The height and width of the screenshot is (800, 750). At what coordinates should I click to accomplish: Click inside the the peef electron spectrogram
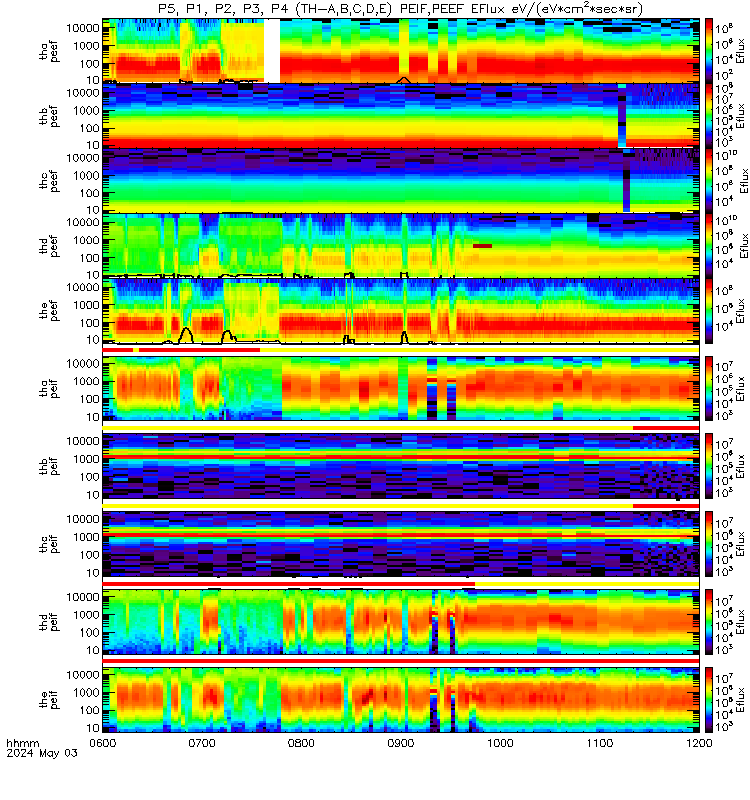(x=401, y=310)
